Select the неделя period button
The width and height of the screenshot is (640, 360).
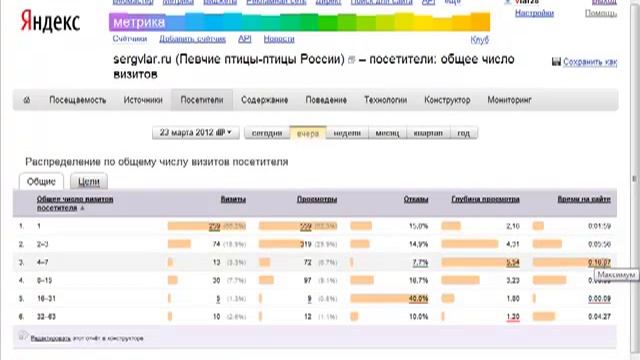tap(347, 133)
